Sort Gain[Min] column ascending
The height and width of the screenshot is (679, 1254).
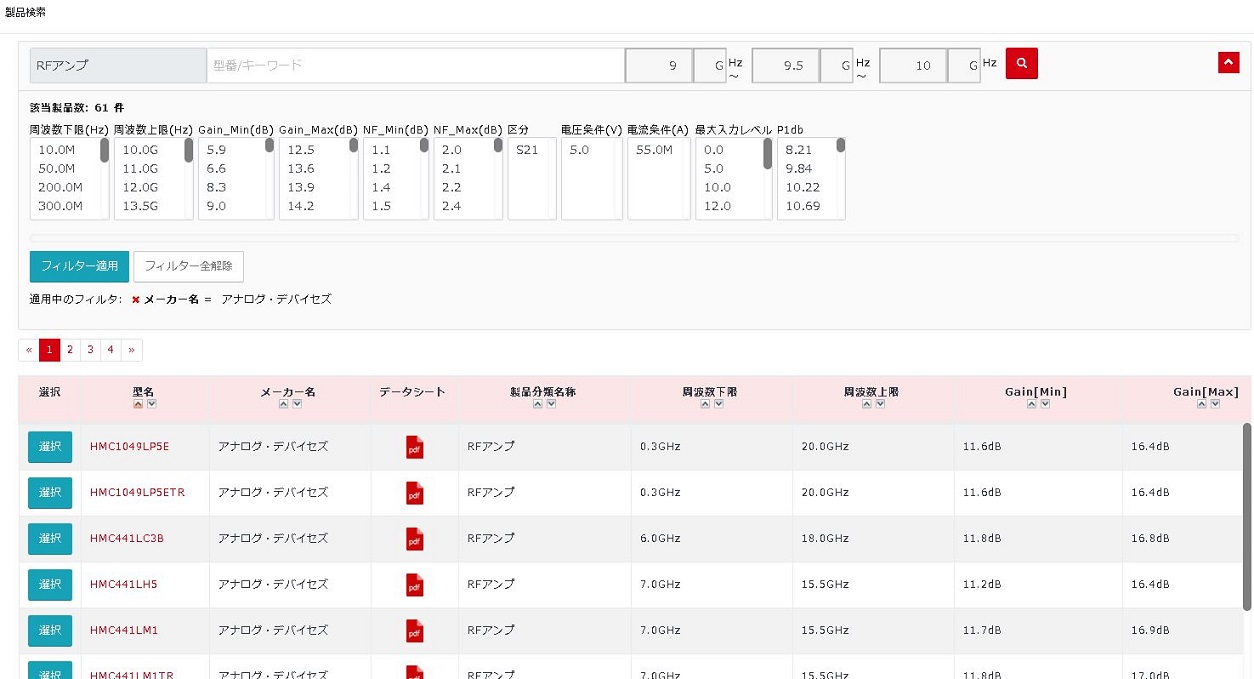tap(1030, 405)
